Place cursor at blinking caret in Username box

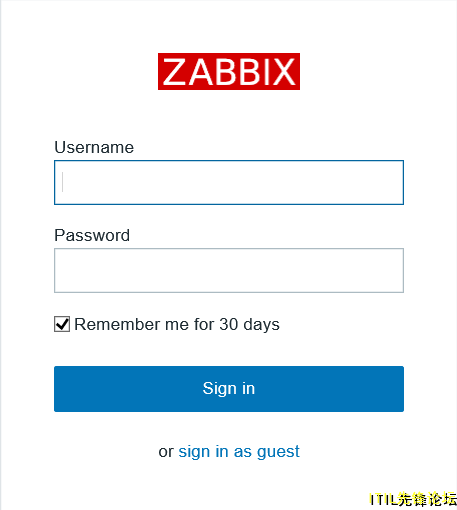click(63, 182)
